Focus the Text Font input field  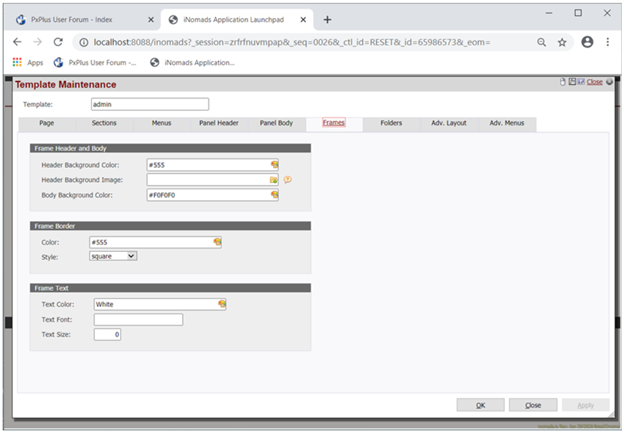[138, 320]
